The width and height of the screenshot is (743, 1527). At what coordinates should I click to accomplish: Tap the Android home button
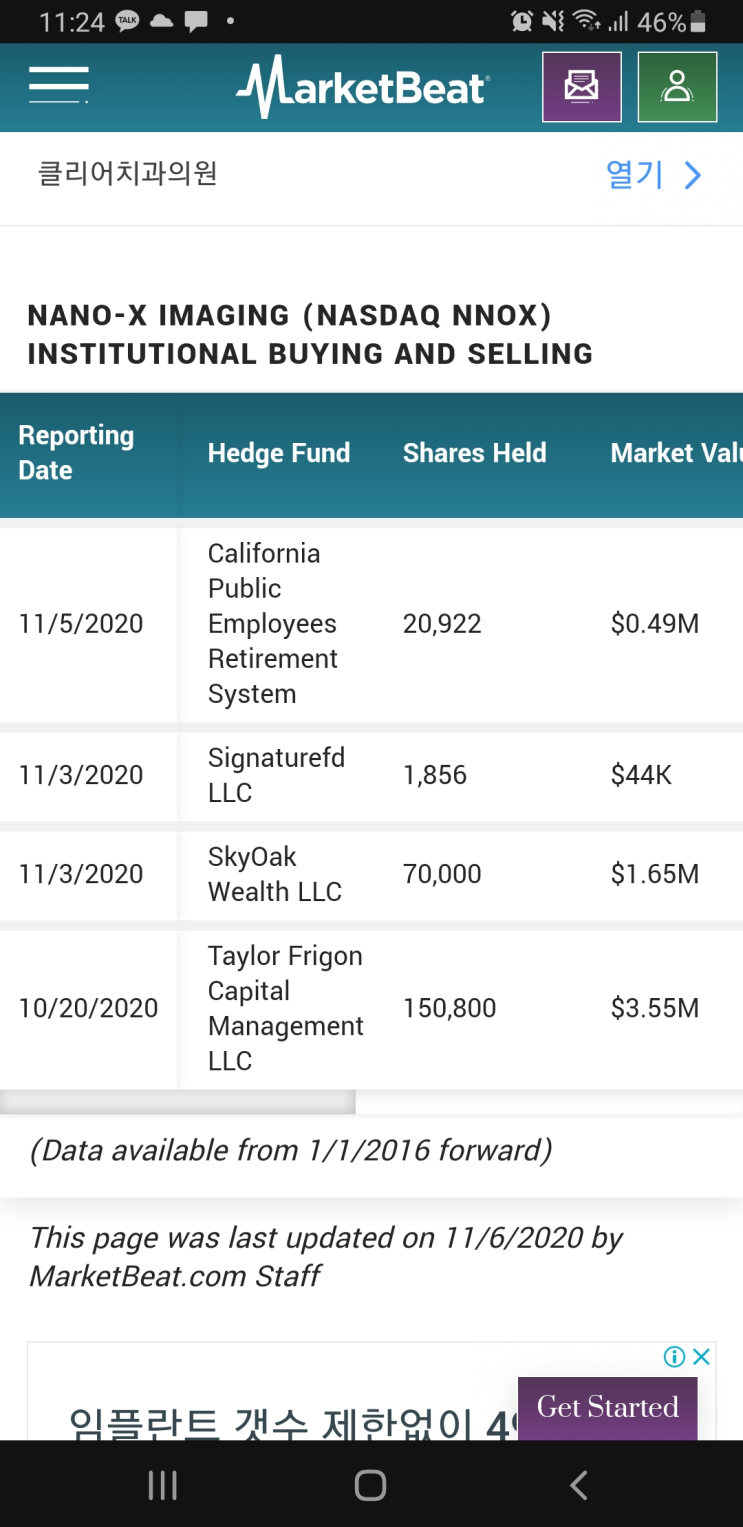tap(370, 1486)
